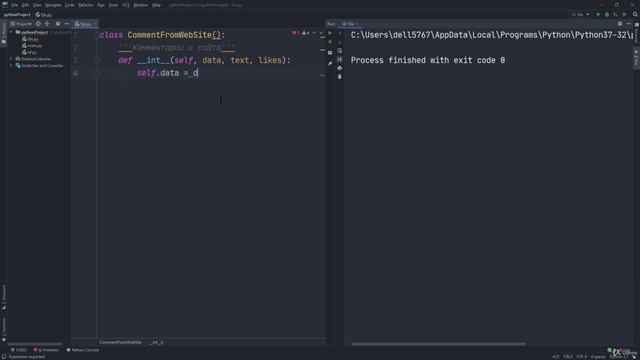Open the Problems tool window button
The width and height of the screenshot is (640, 360).
(x=47, y=350)
